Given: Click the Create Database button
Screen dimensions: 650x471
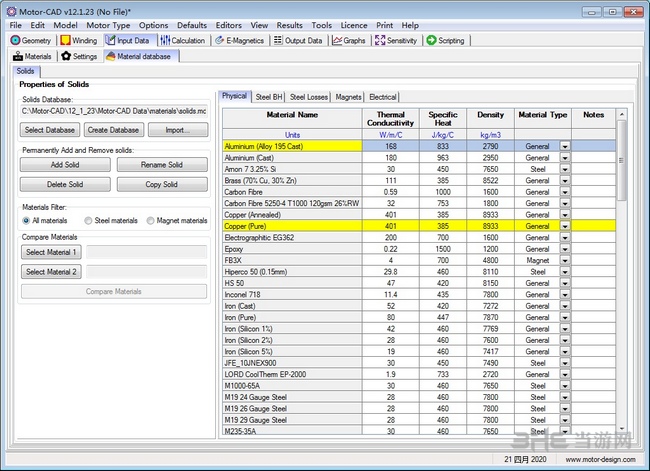Looking at the screenshot, I should [x=114, y=130].
